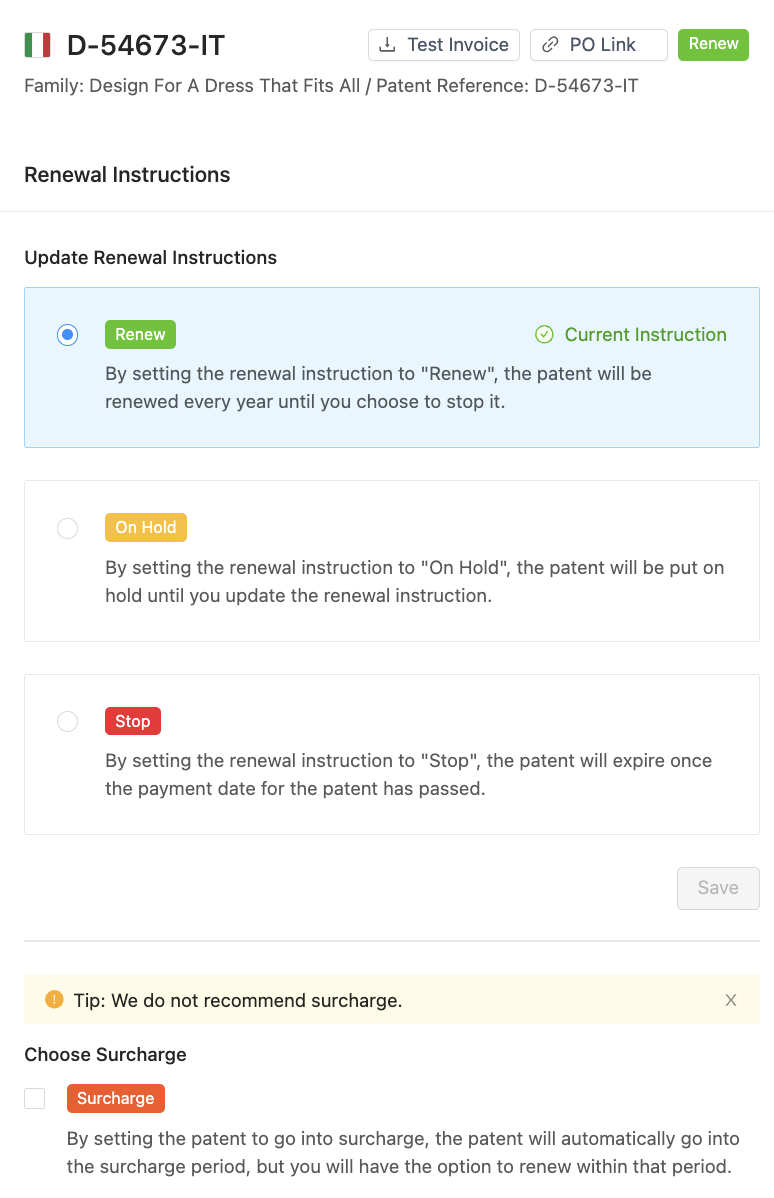The image size is (774, 1198).
Task: Select the Renew radio button
Action: [67, 334]
